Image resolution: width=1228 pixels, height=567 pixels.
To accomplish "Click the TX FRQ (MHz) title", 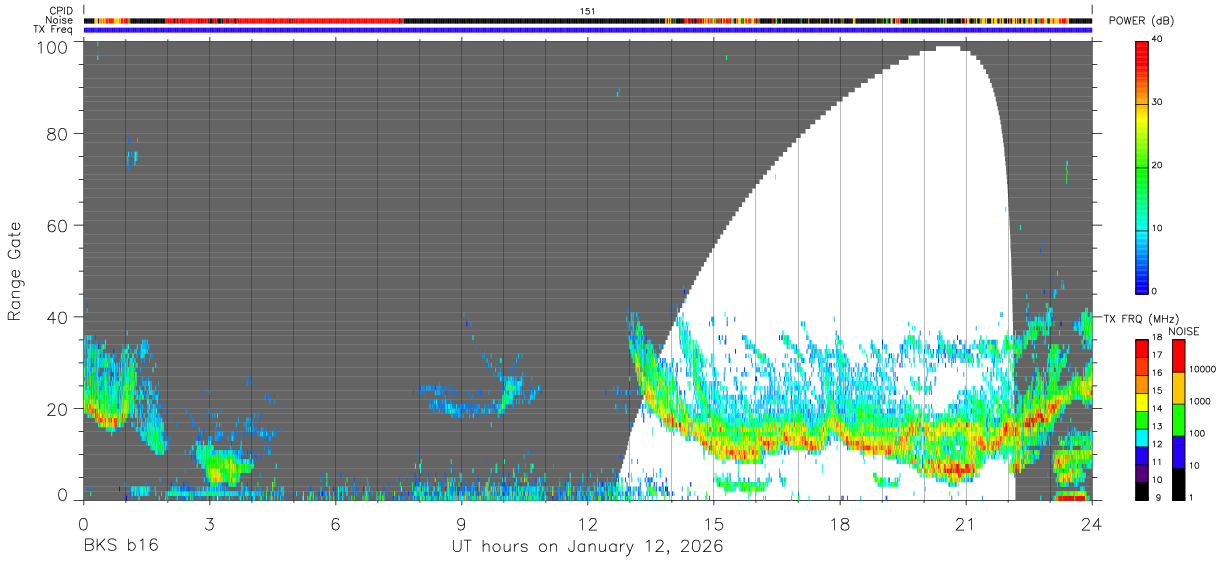I will [1140, 319].
